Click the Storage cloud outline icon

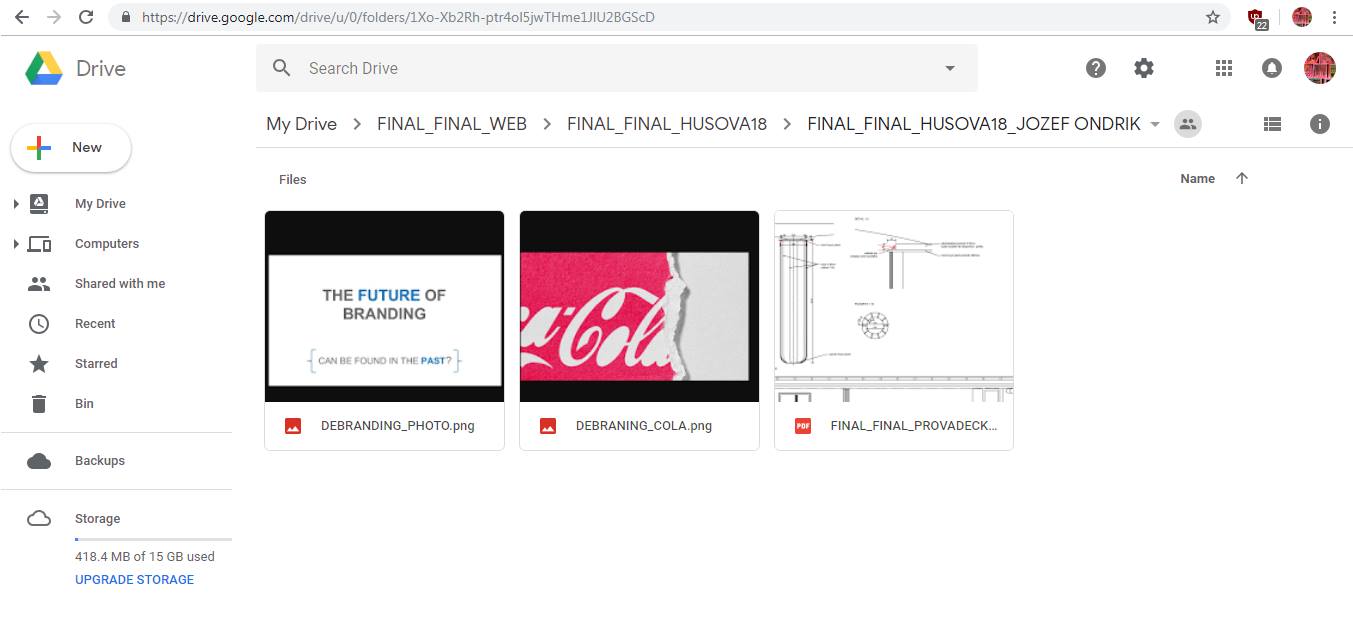point(39,518)
